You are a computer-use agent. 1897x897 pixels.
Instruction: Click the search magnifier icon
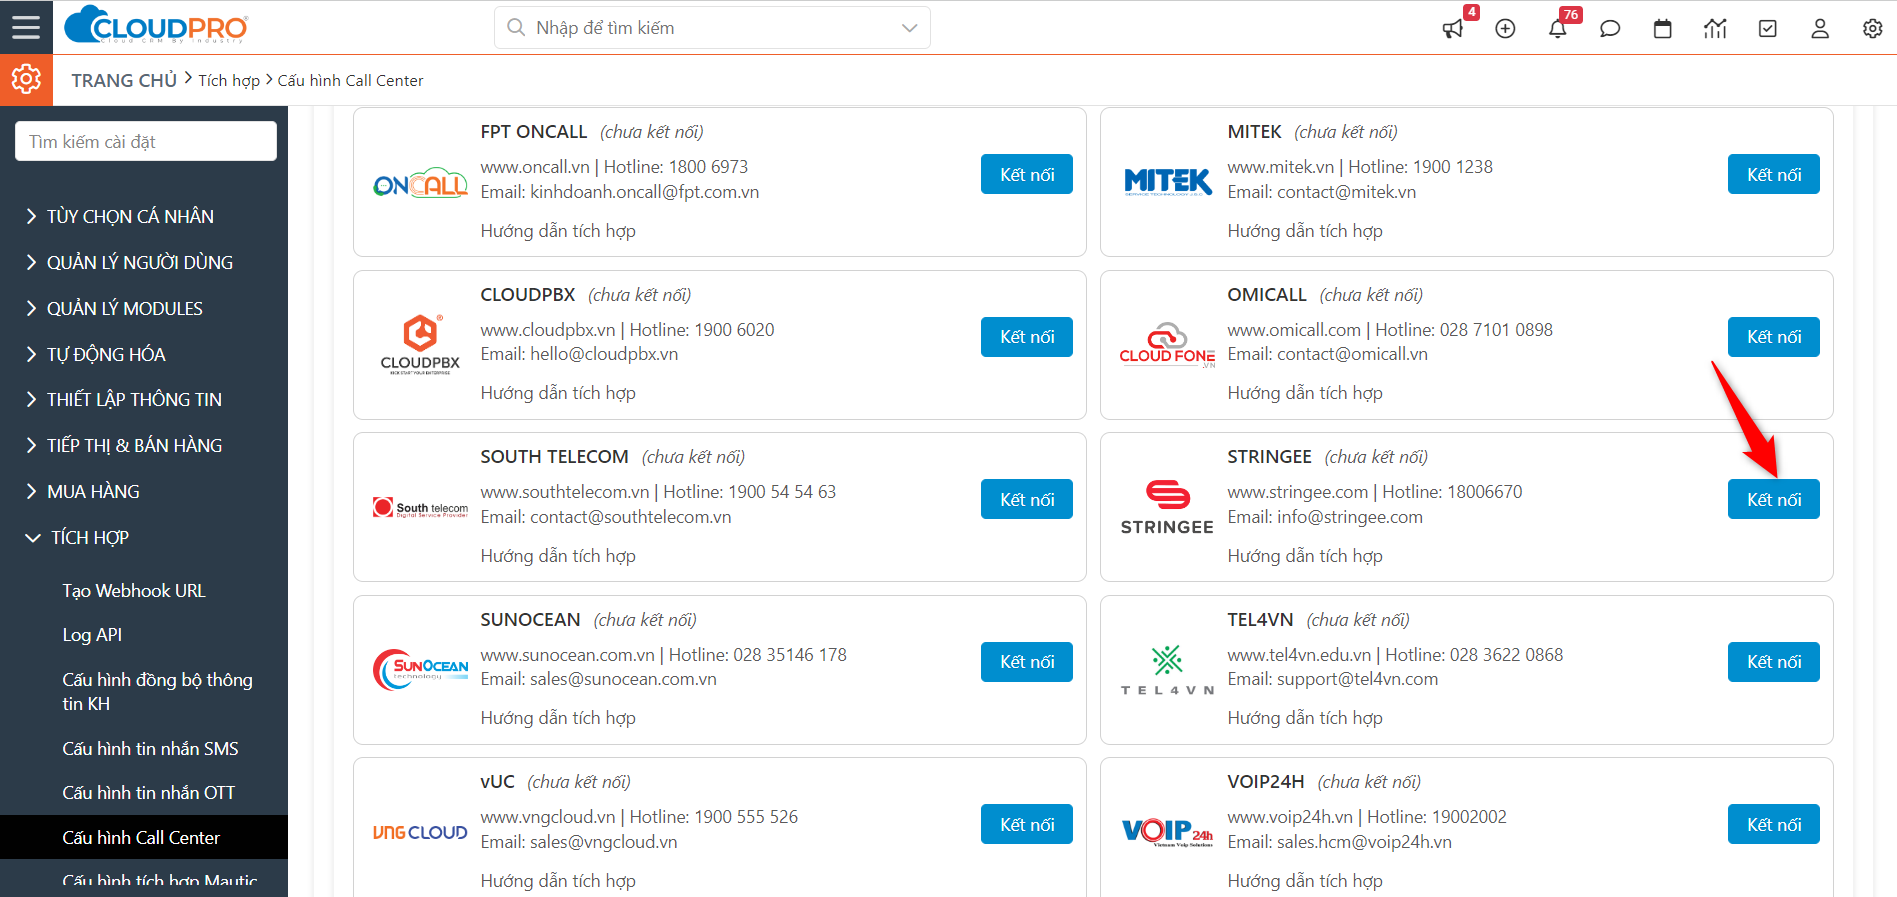(x=516, y=27)
